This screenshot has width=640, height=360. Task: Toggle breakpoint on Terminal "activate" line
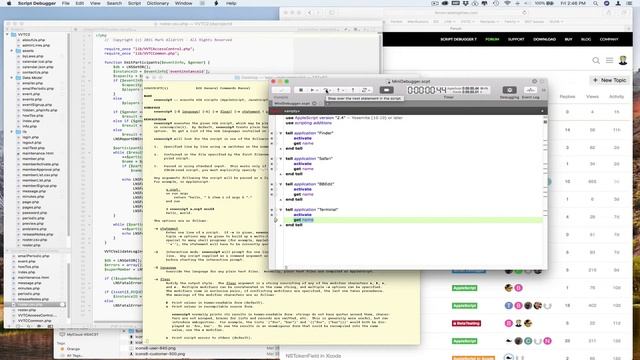click(272, 215)
